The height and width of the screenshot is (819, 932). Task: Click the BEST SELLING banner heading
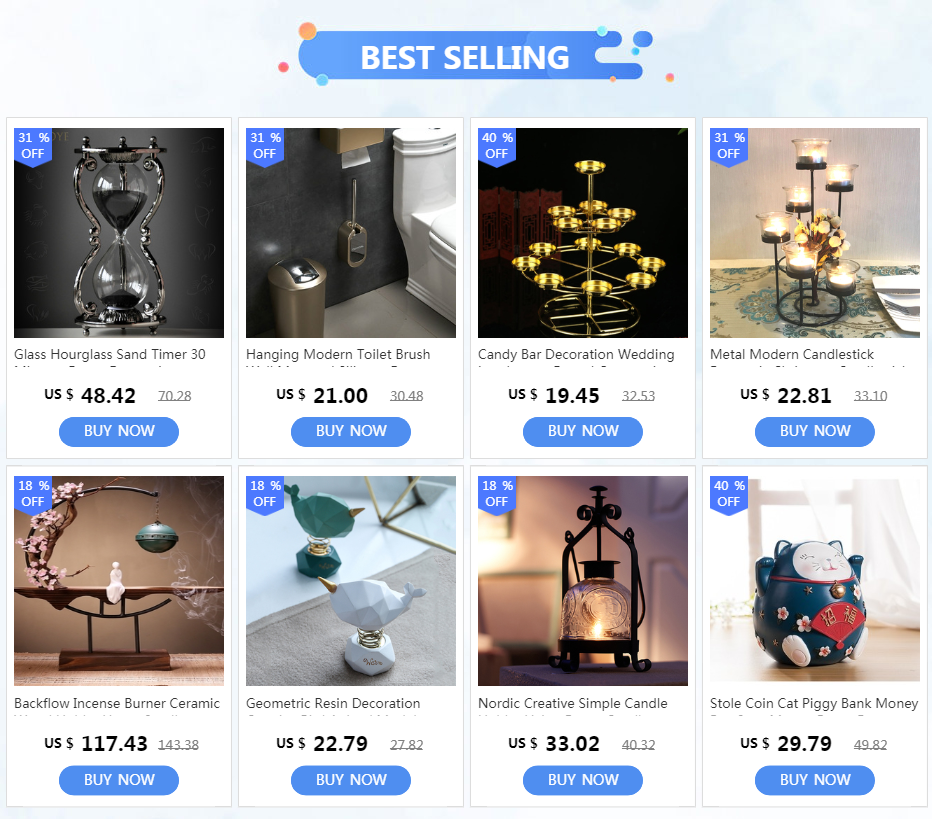(x=465, y=58)
